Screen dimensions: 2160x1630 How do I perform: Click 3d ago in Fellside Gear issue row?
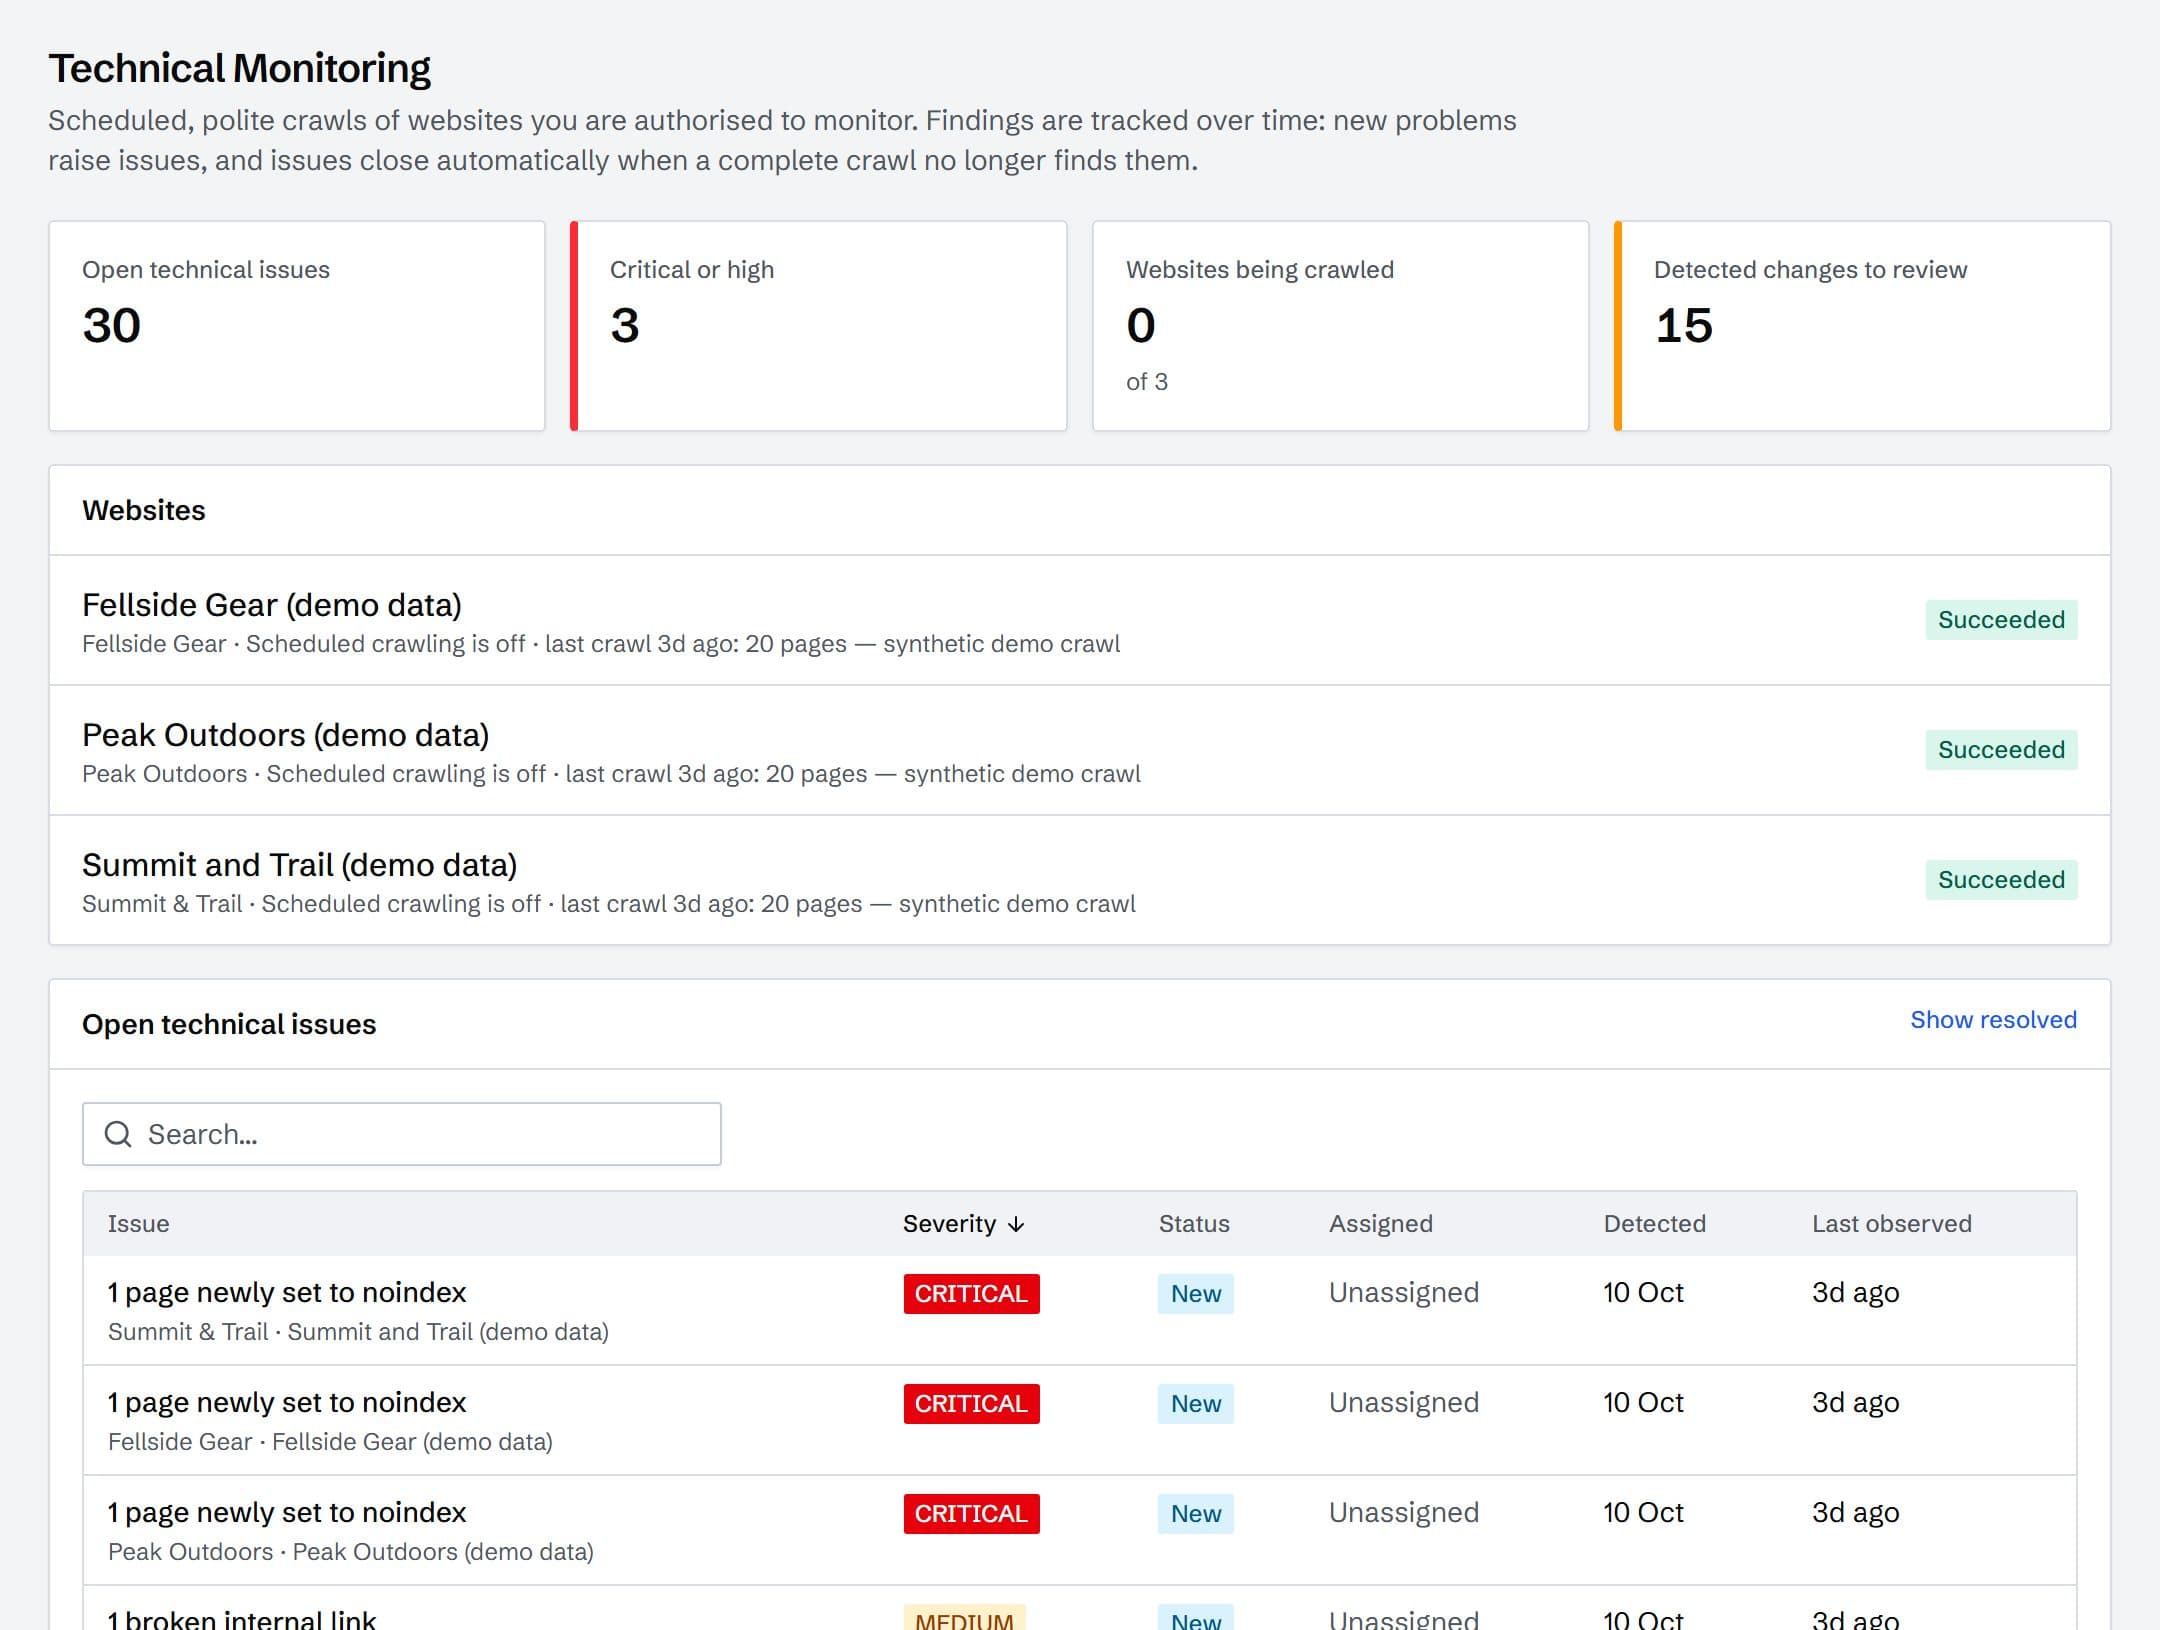pos(1855,1403)
